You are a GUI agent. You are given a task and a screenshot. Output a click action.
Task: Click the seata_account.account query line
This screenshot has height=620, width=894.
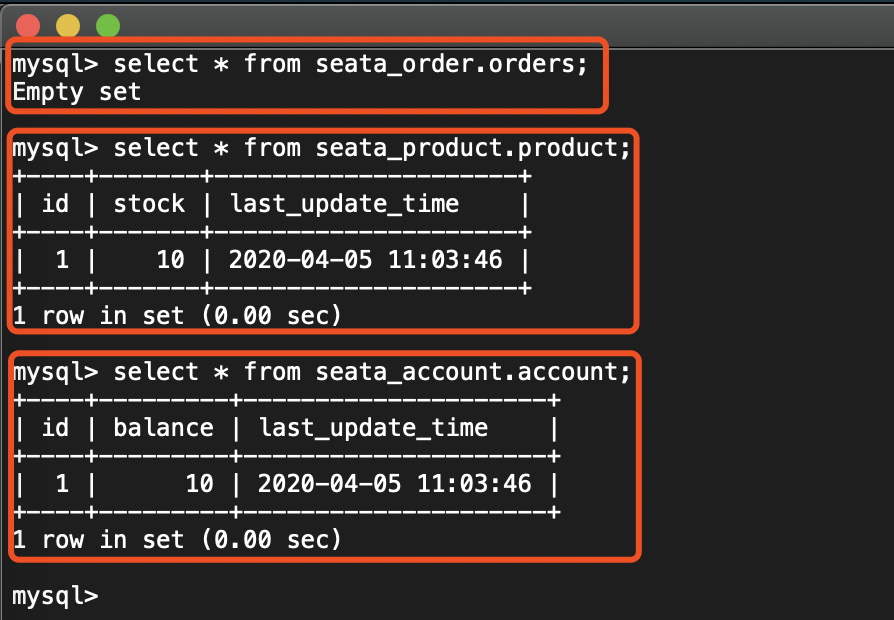tap(322, 373)
